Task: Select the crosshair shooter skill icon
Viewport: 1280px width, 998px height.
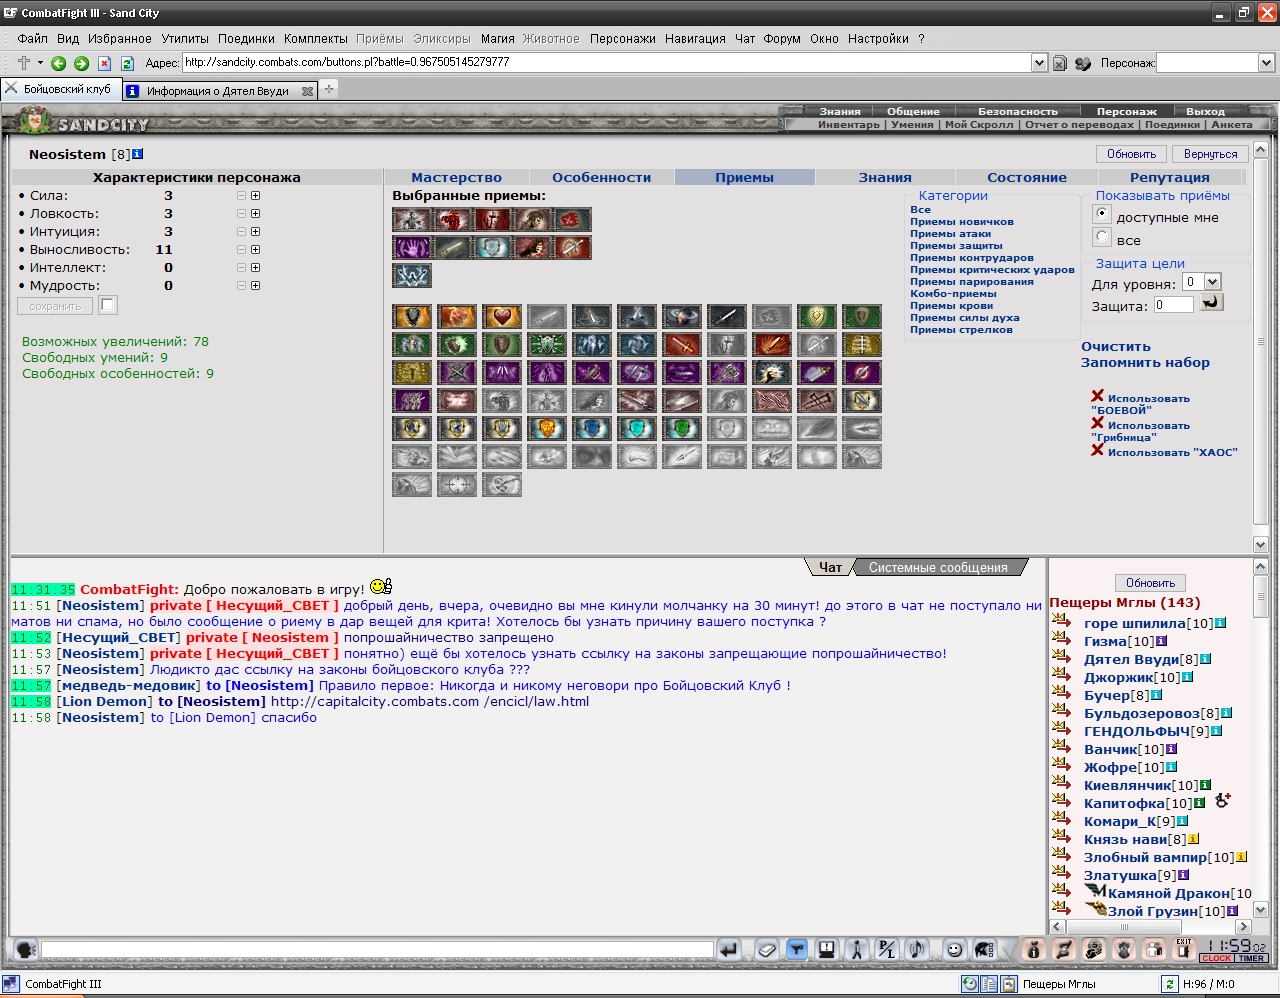Action: pos(457,485)
